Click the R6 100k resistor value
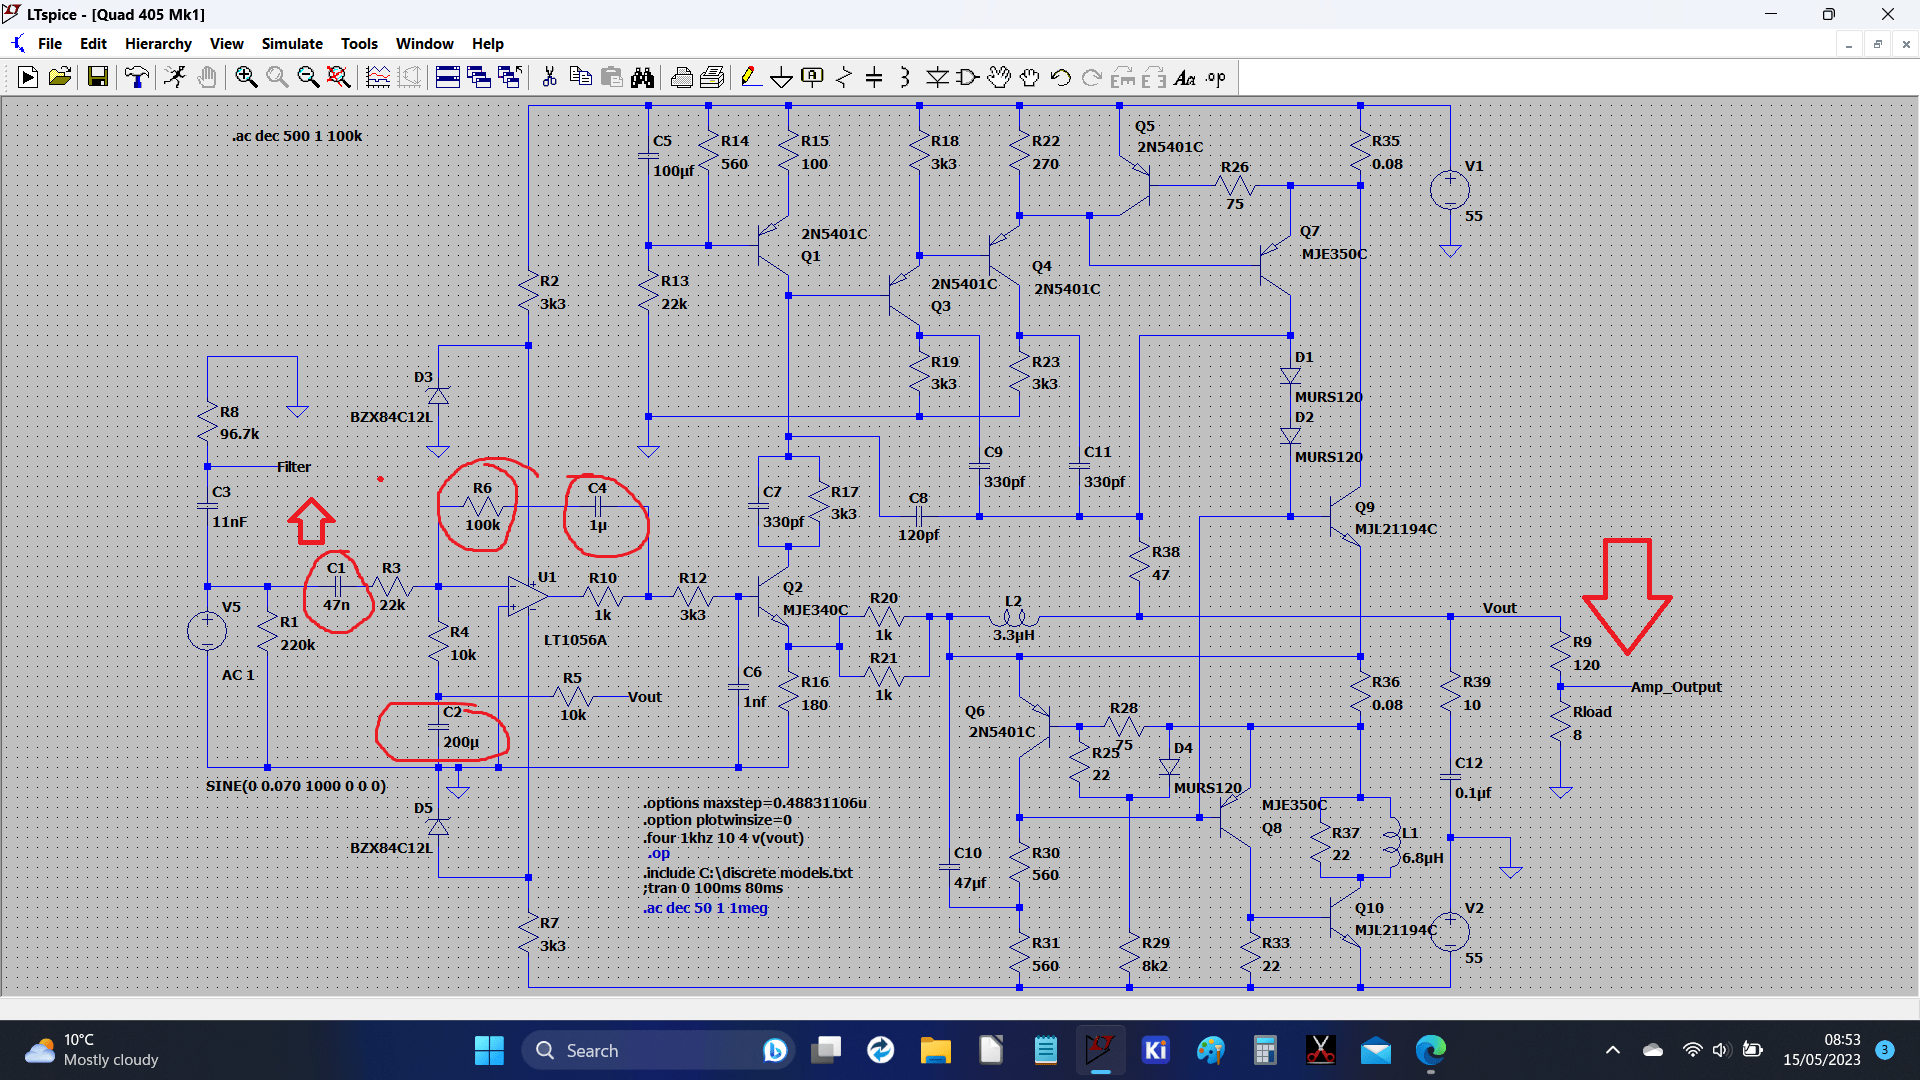The width and height of the screenshot is (1920, 1080). [483, 525]
